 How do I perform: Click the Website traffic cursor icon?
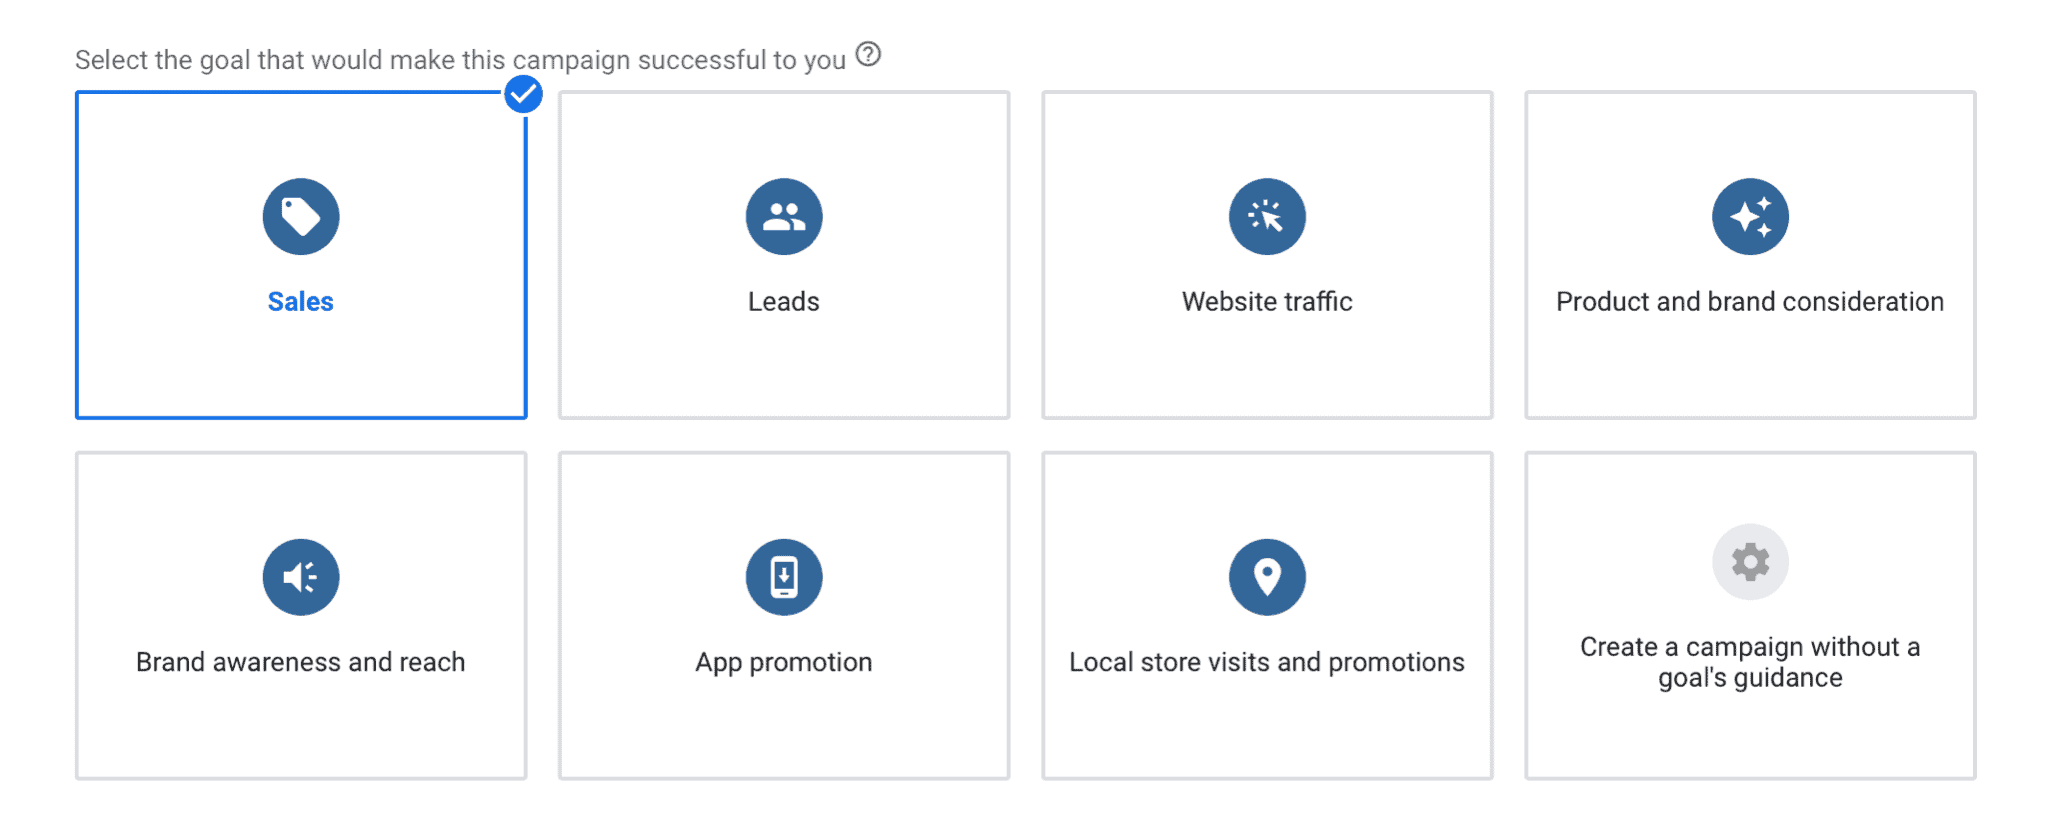click(x=1267, y=217)
